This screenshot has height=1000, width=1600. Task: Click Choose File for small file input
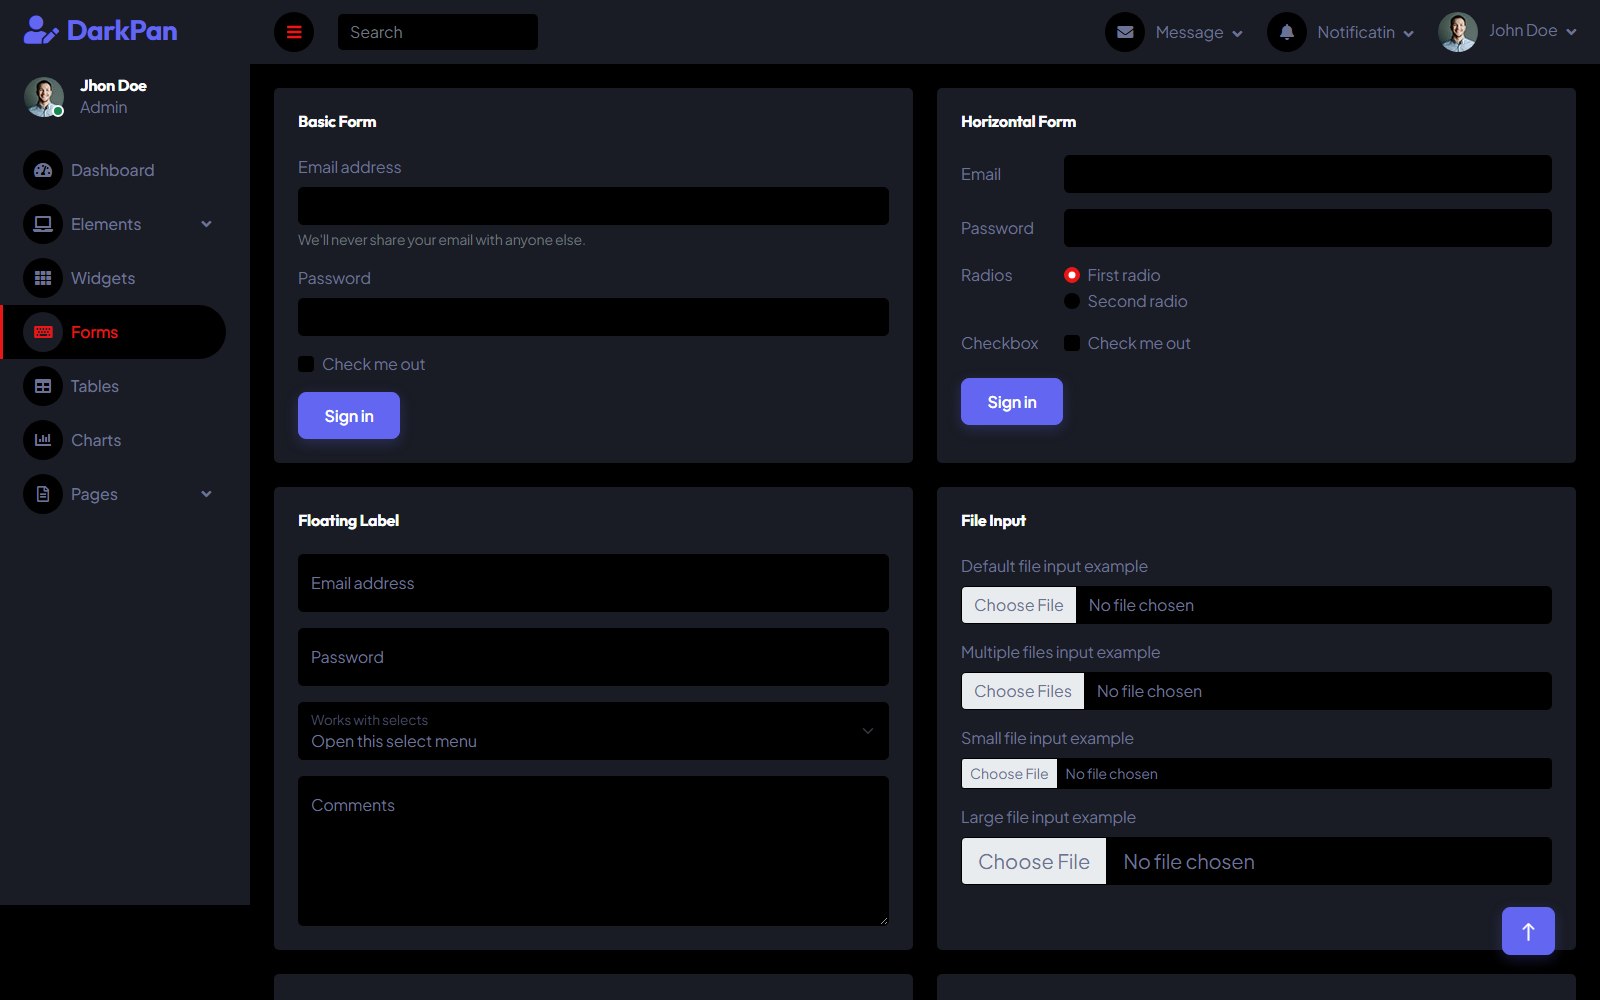[1009, 774]
